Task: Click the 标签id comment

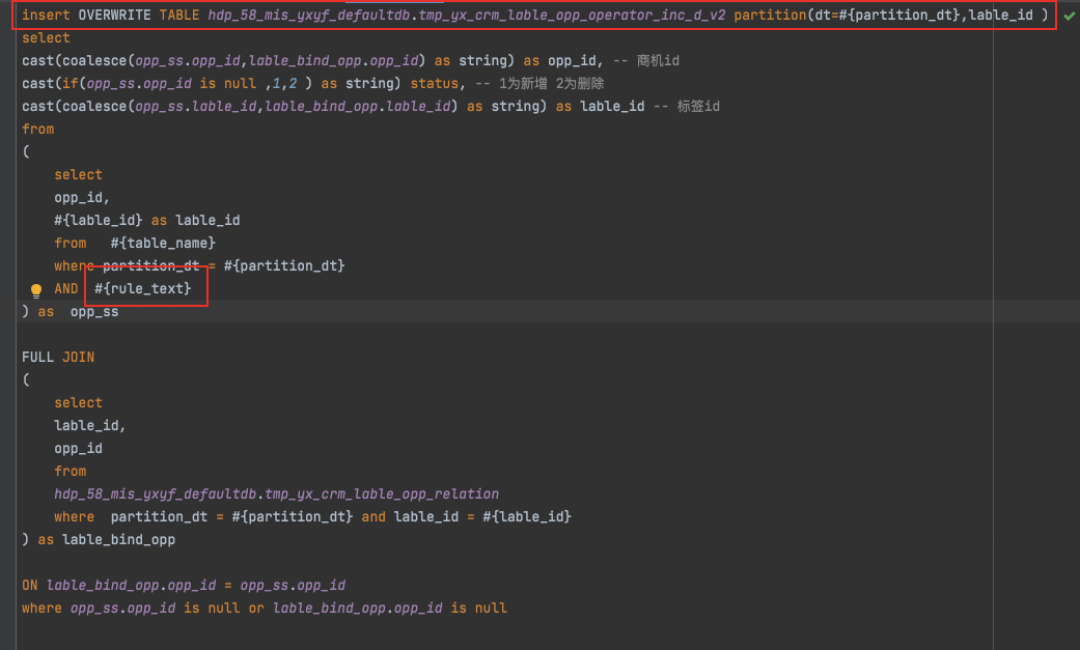Action: pyautogui.click(x=699, y=106)
